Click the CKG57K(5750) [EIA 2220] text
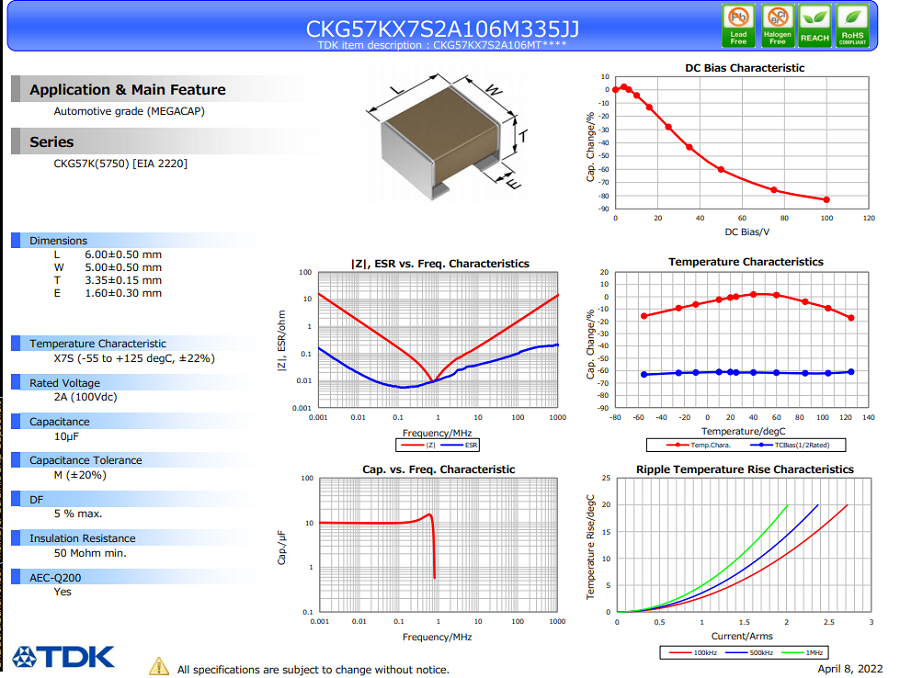Screen dimensions: 900x678 [121, 164]
